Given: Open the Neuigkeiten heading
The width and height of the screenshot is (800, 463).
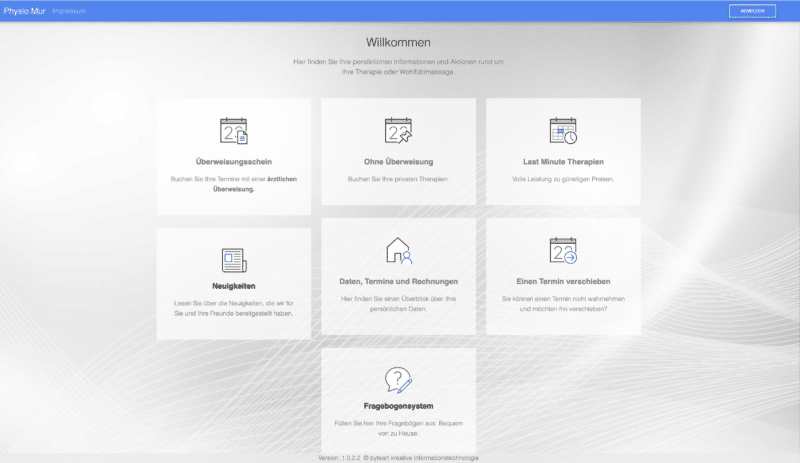Looking at the screenshot, I should point(234,286).
